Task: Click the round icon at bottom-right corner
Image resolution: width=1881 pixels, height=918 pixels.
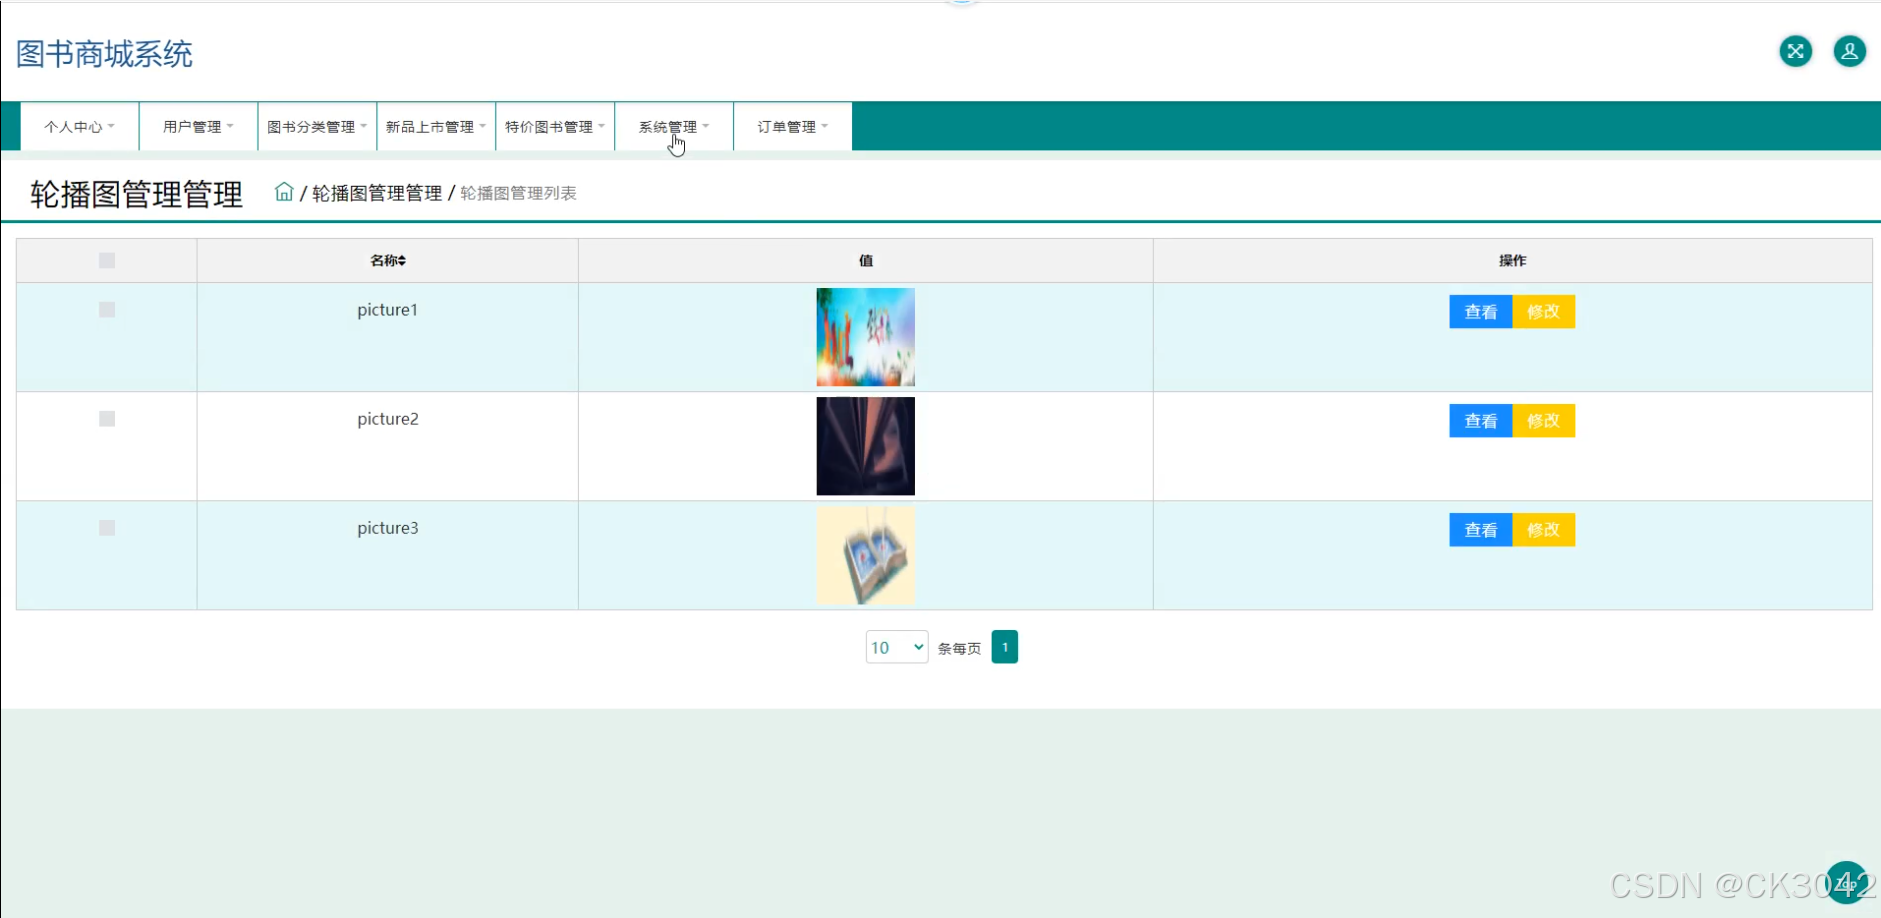Action: coord(1846,883)
